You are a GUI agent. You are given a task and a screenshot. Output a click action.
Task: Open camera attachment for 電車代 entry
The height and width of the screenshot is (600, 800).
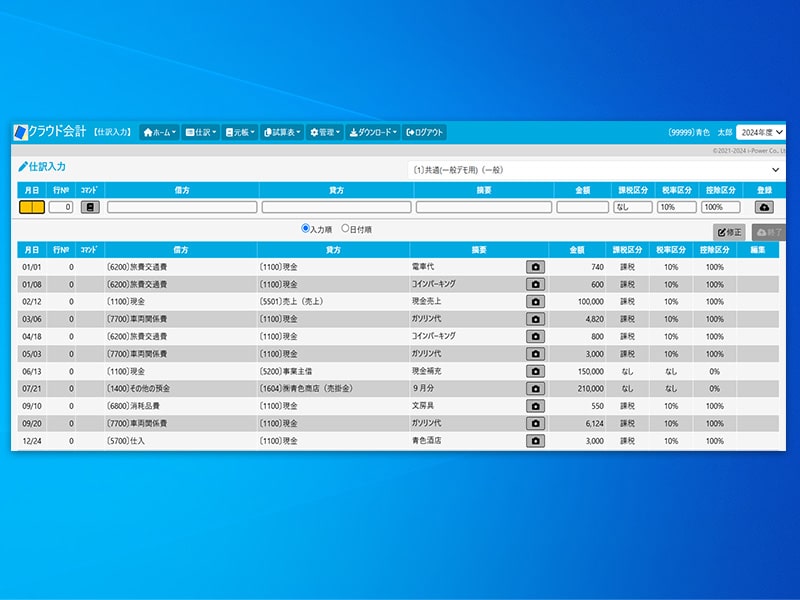[535, 268]
